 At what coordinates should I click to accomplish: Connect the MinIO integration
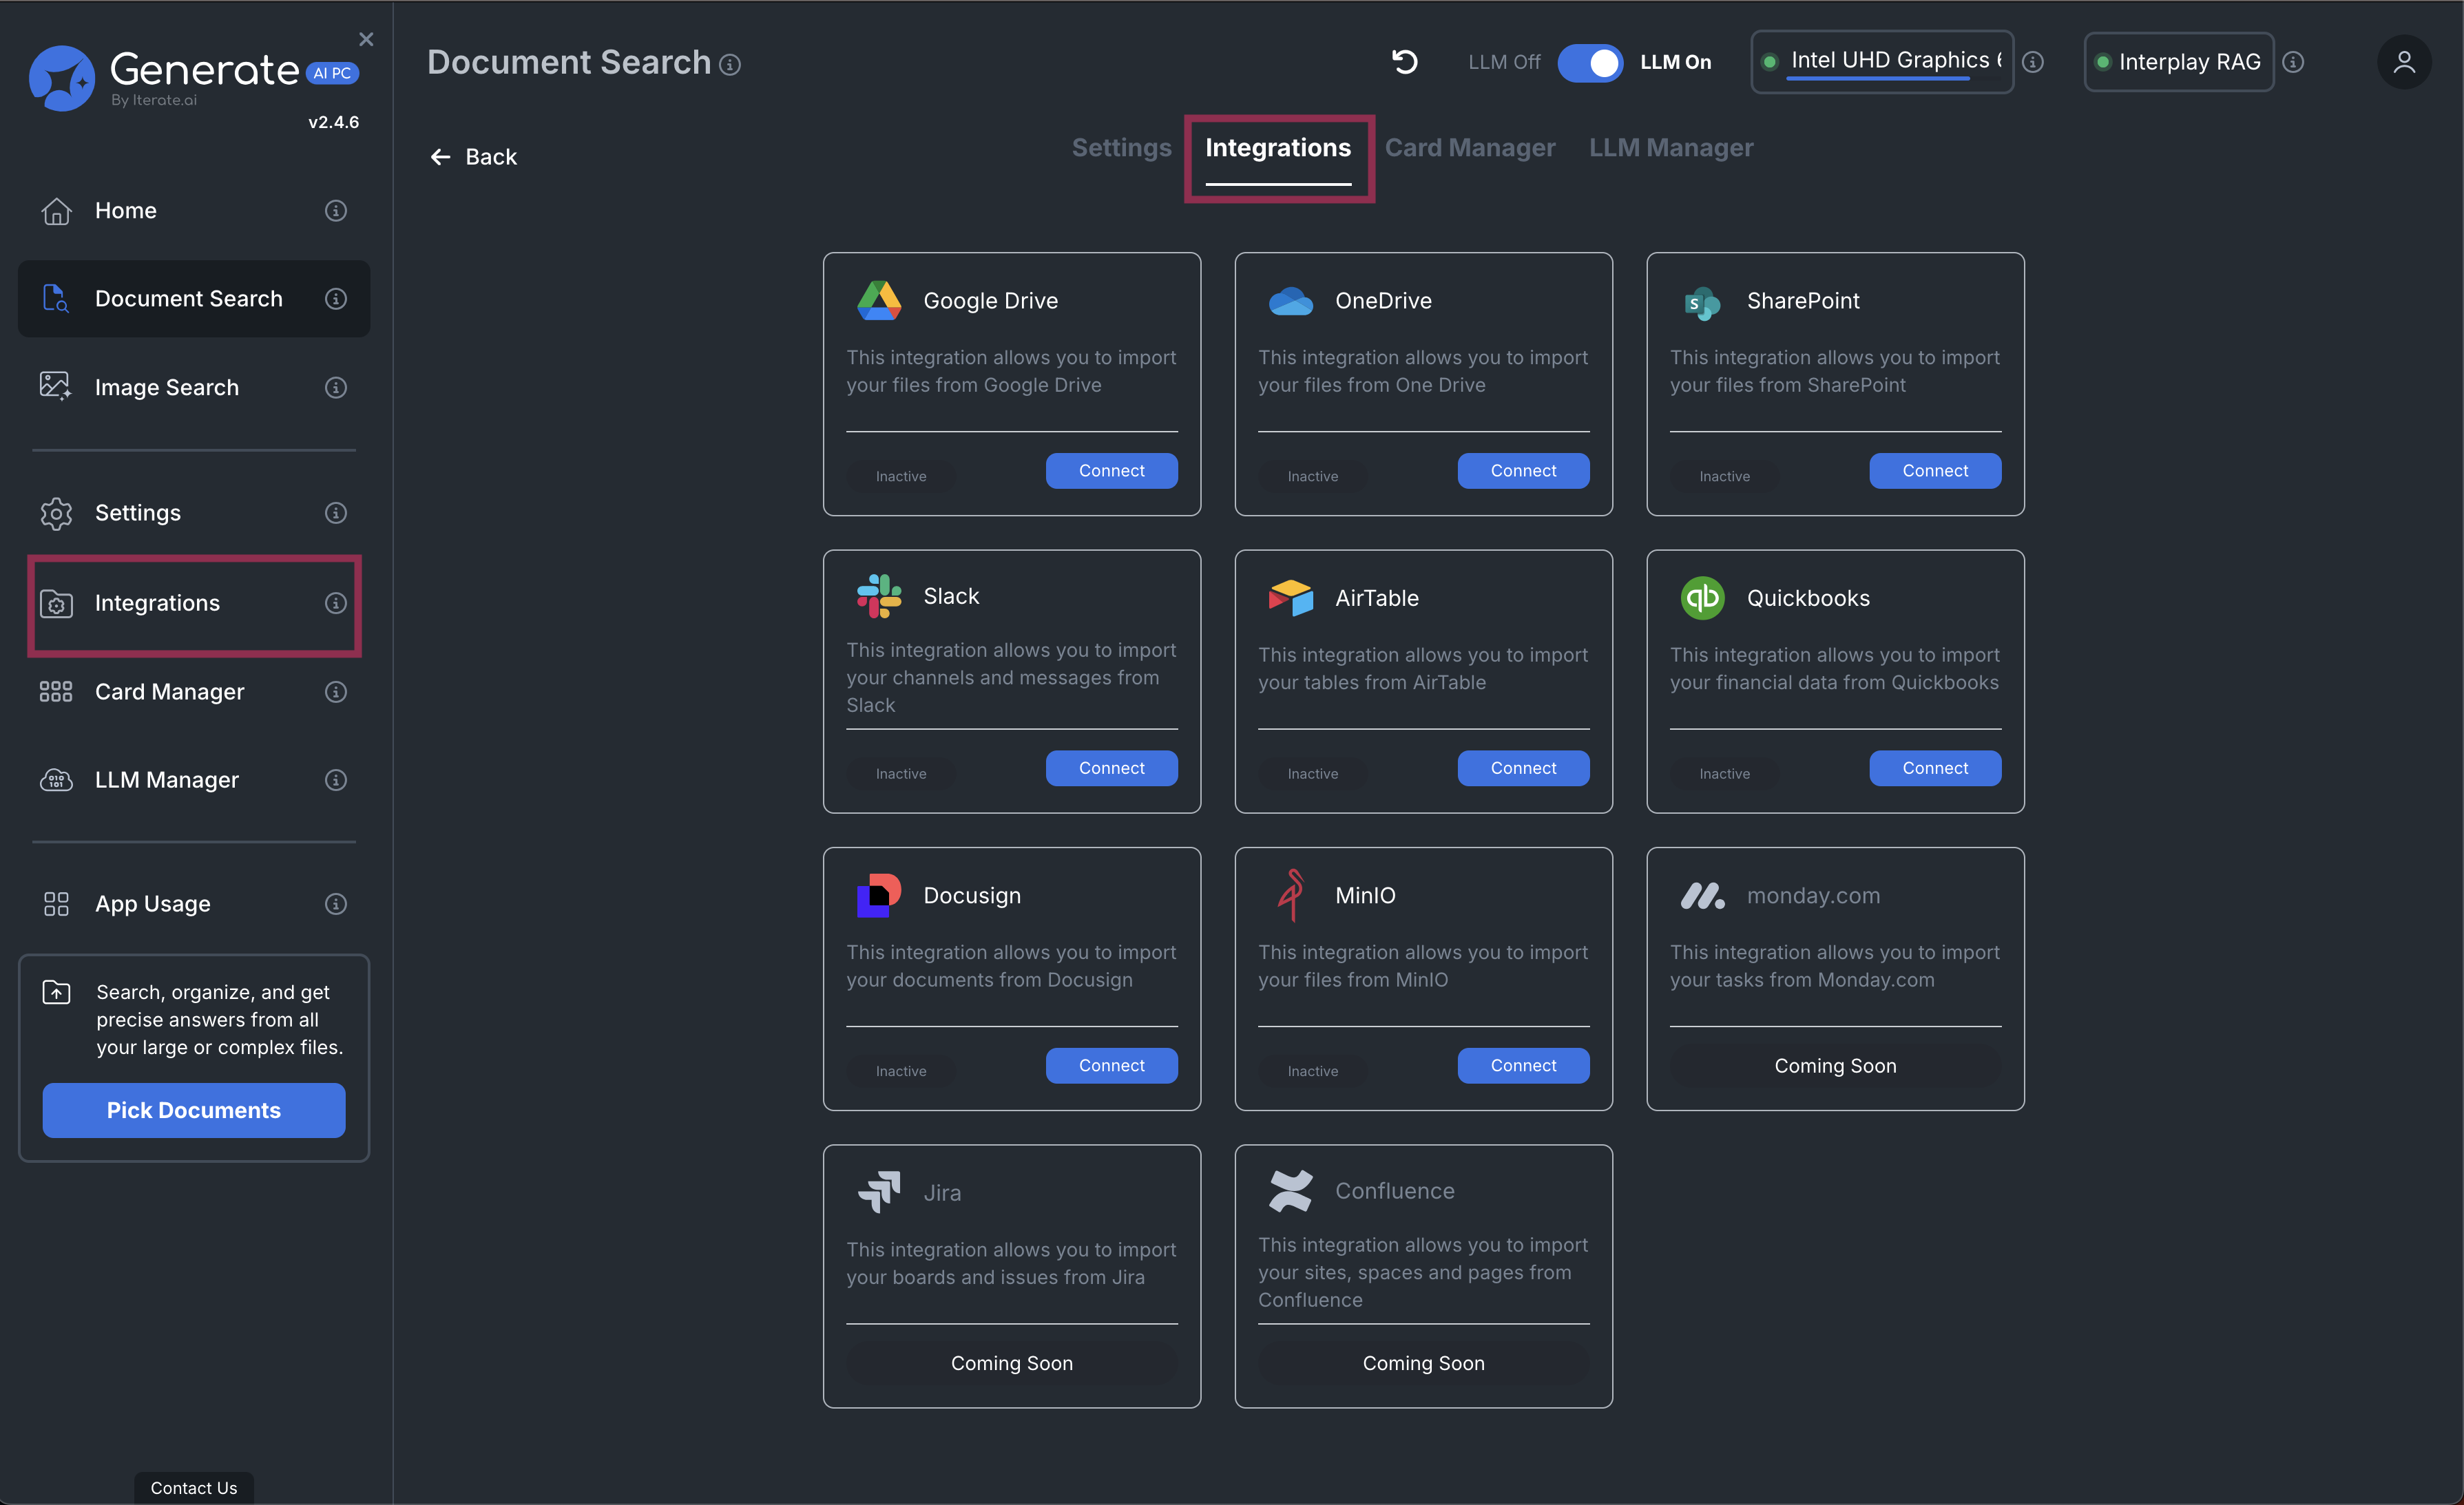[x=1523, y=1066]
